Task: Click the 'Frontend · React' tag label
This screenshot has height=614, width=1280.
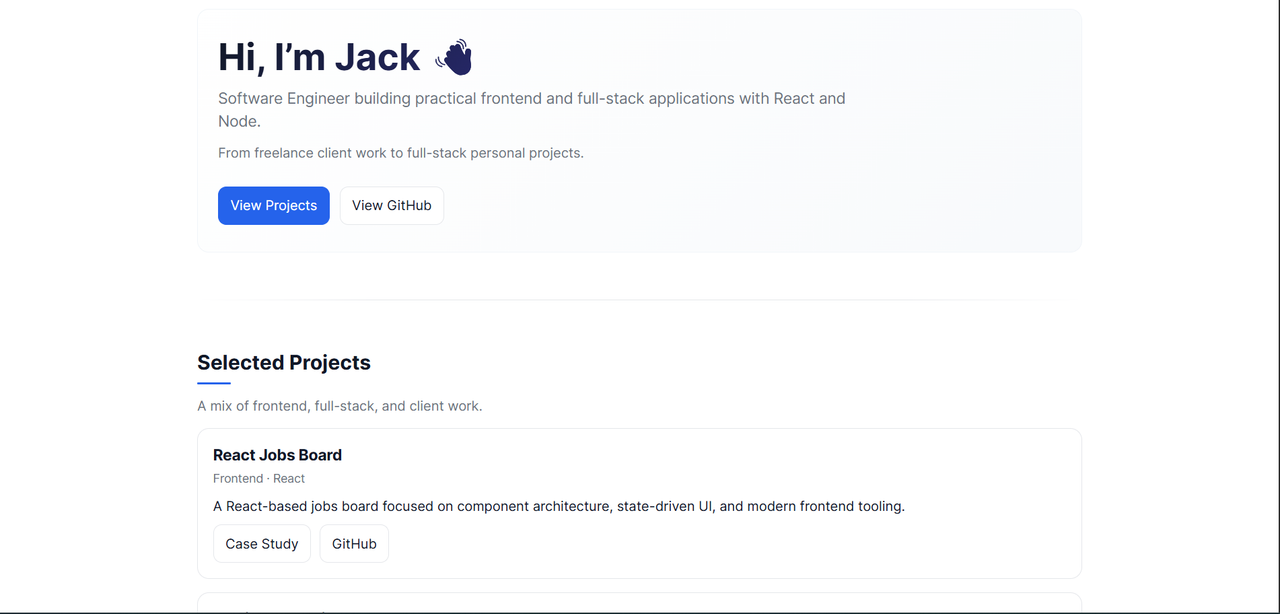Action: (x=259, y=478)
